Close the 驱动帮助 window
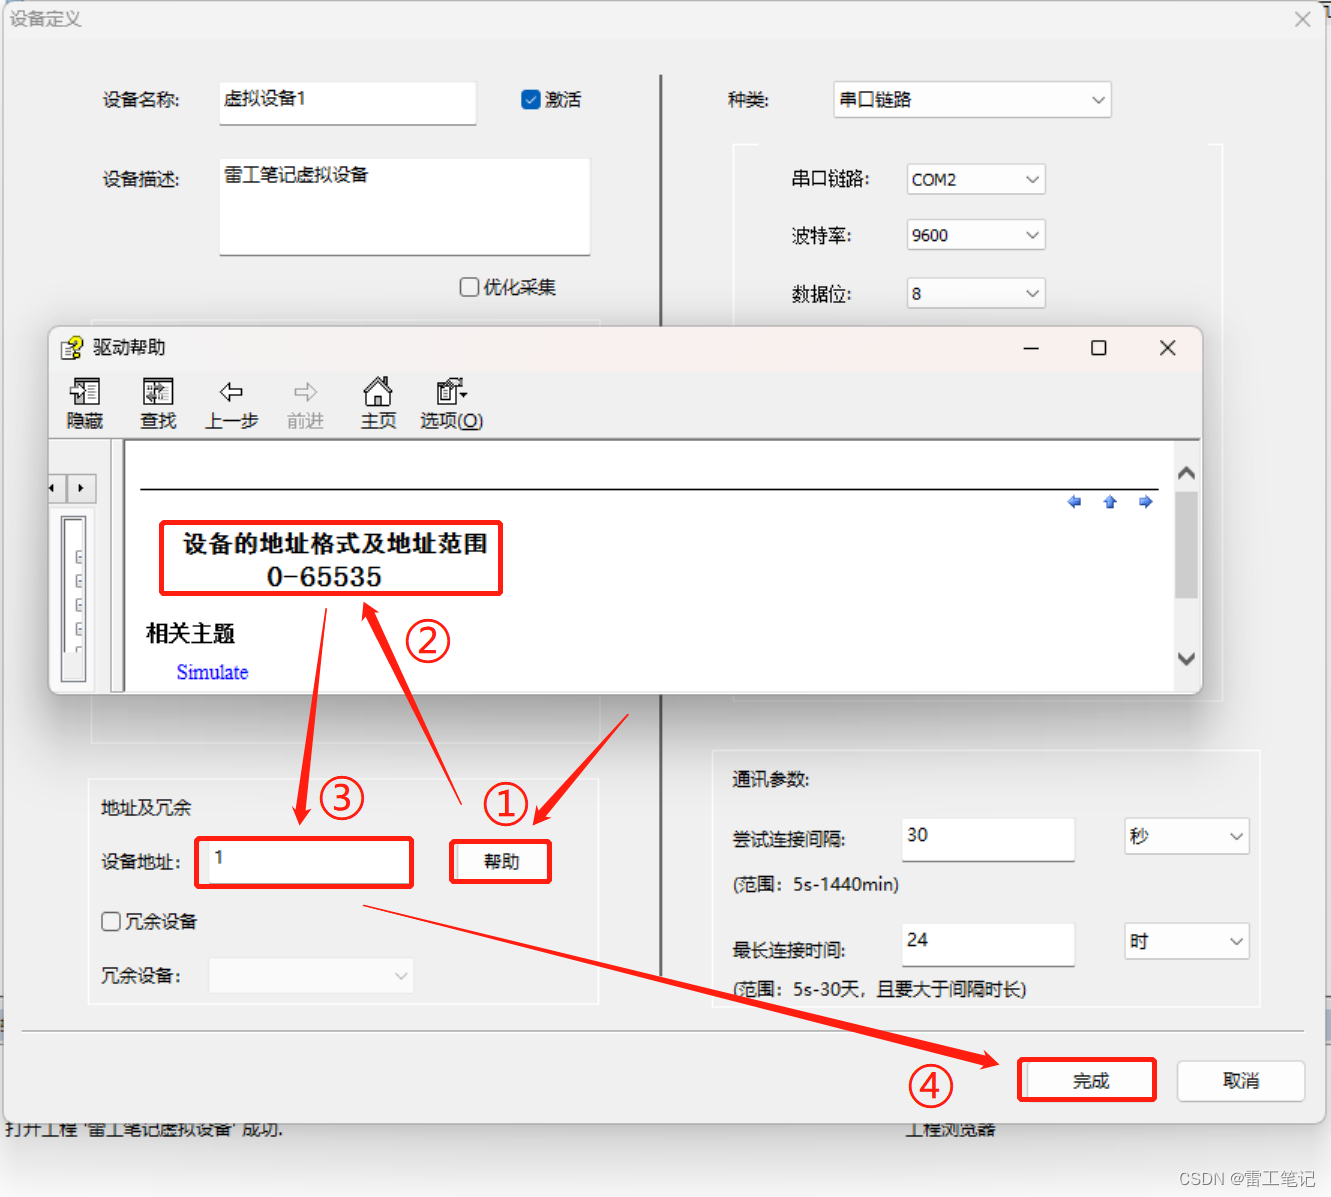 (x=1167, y=348)
